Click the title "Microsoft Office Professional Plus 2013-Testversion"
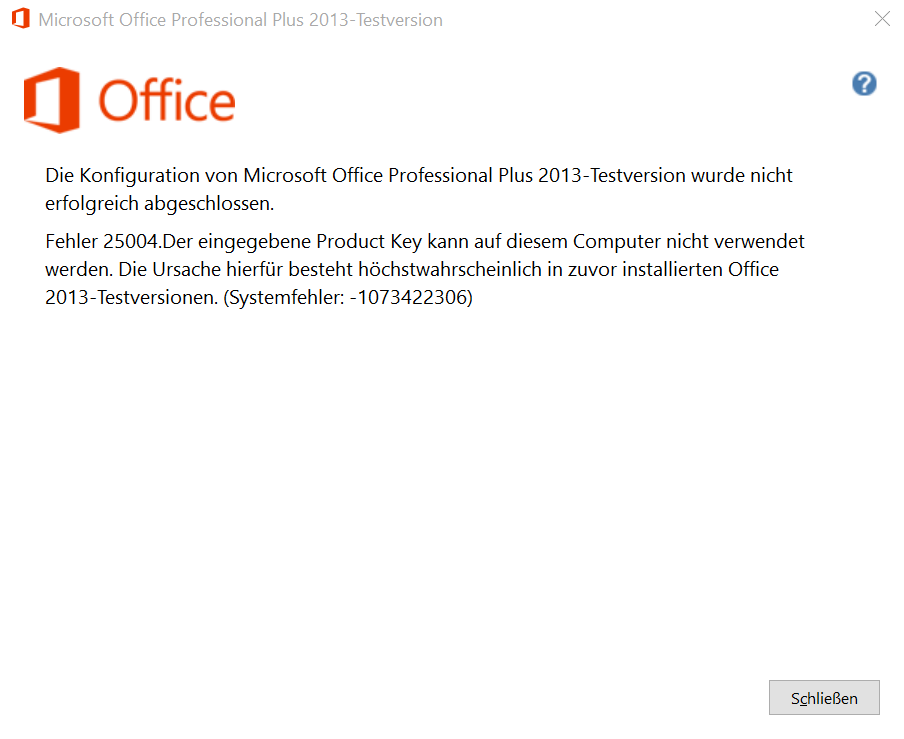The height and width of the screenshot is (739, 904). click(240, 20)
